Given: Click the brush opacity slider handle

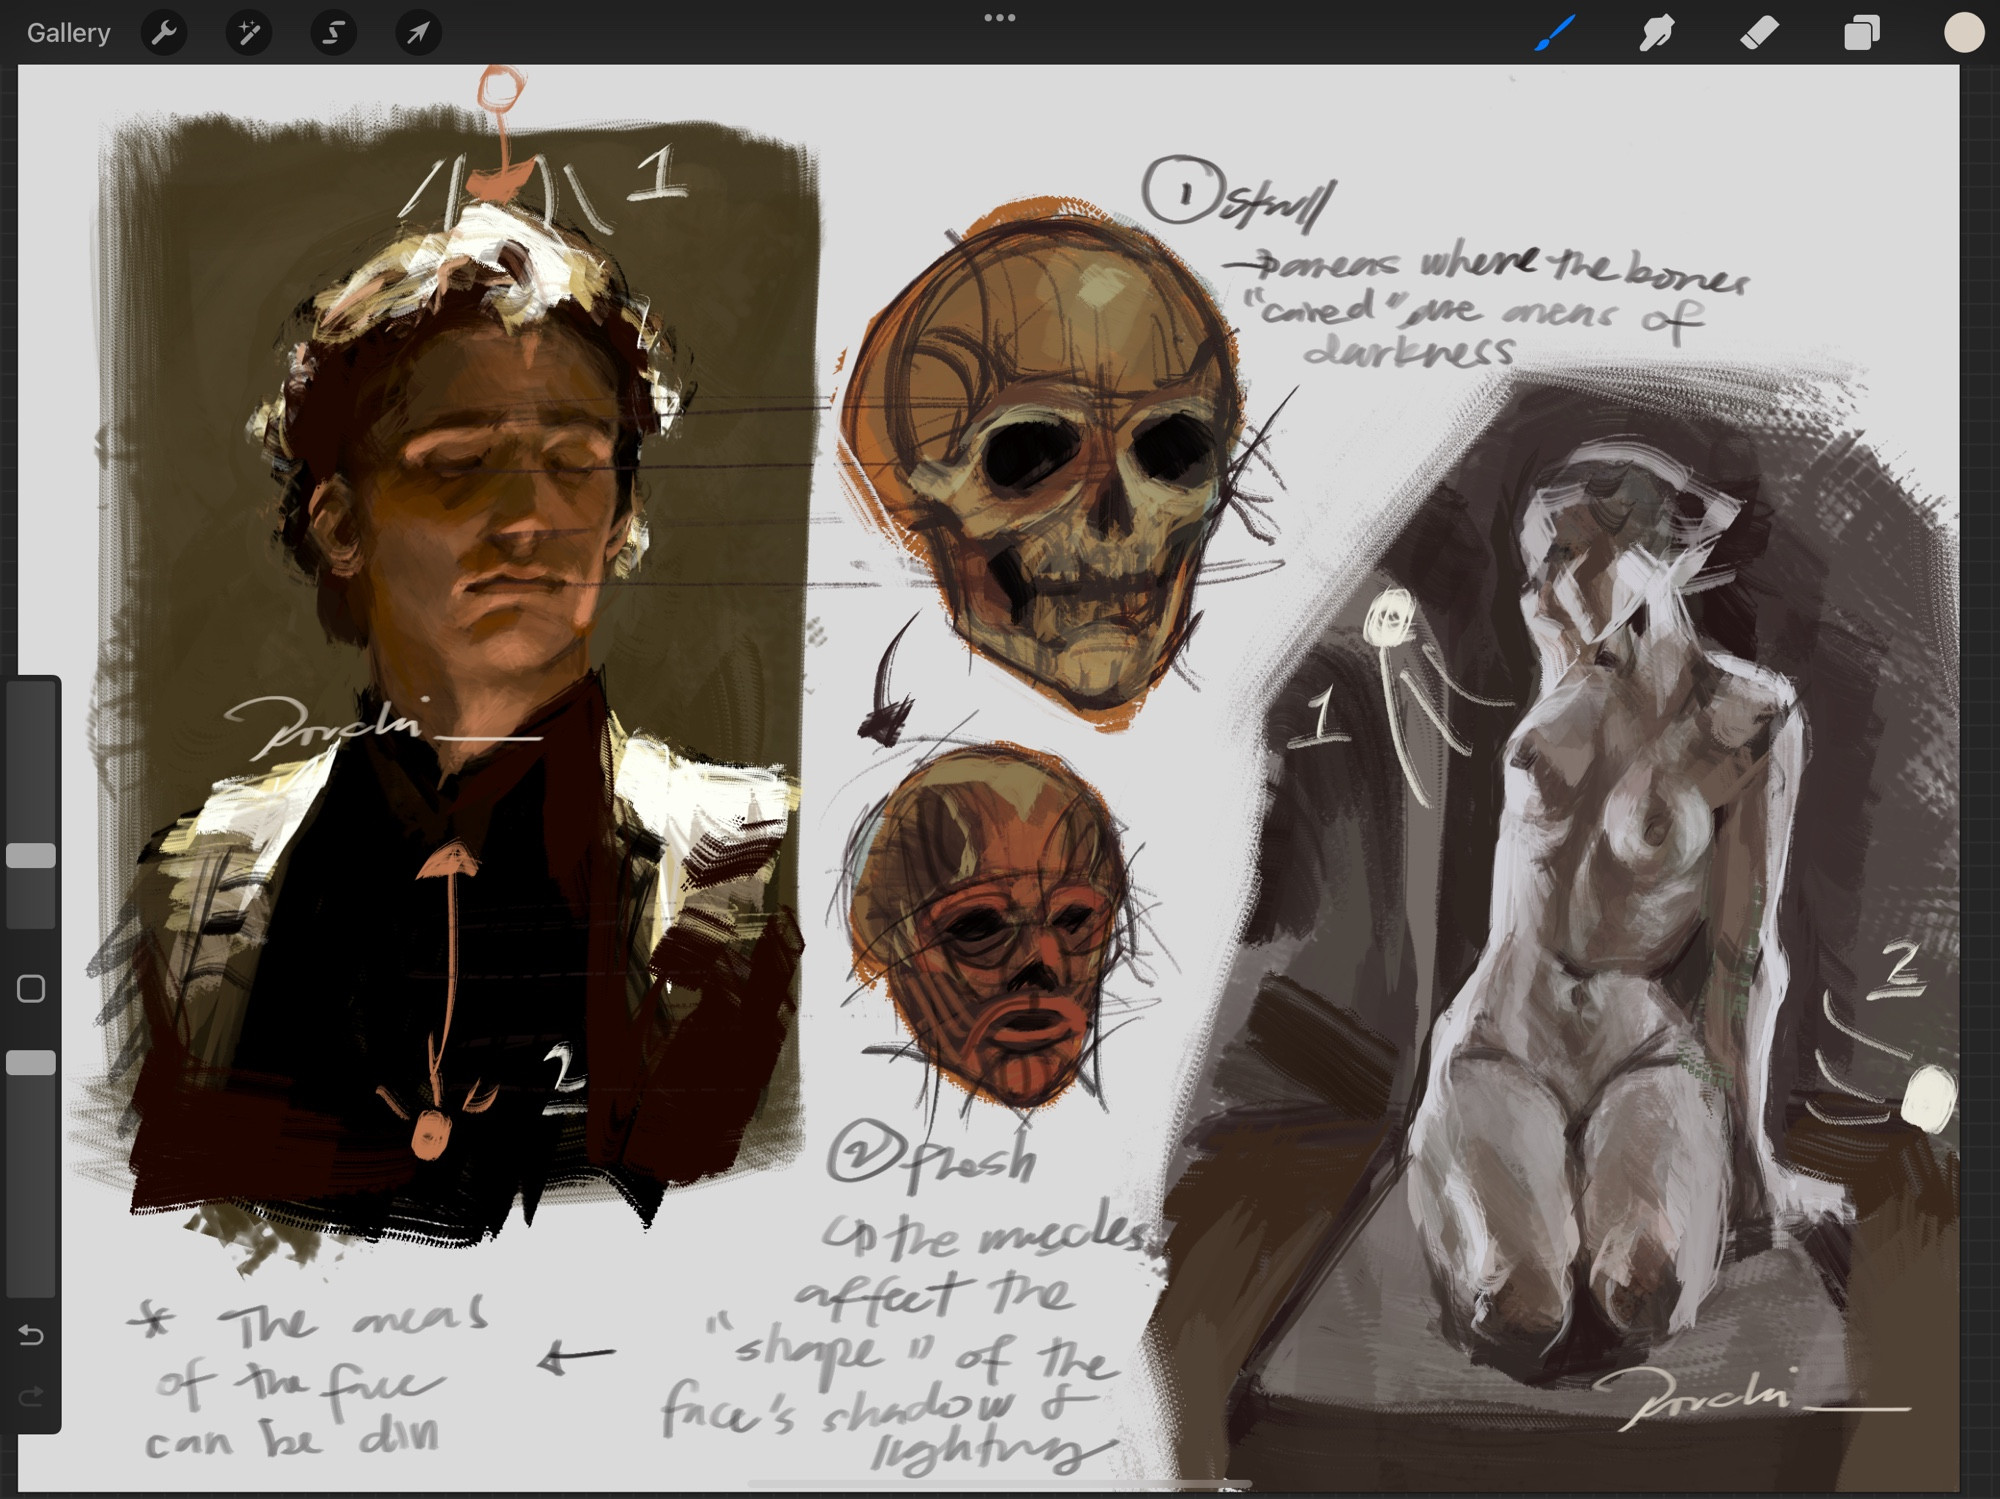Looking at the screenshot, I should pyautogui.click(x=31, y=1062).
